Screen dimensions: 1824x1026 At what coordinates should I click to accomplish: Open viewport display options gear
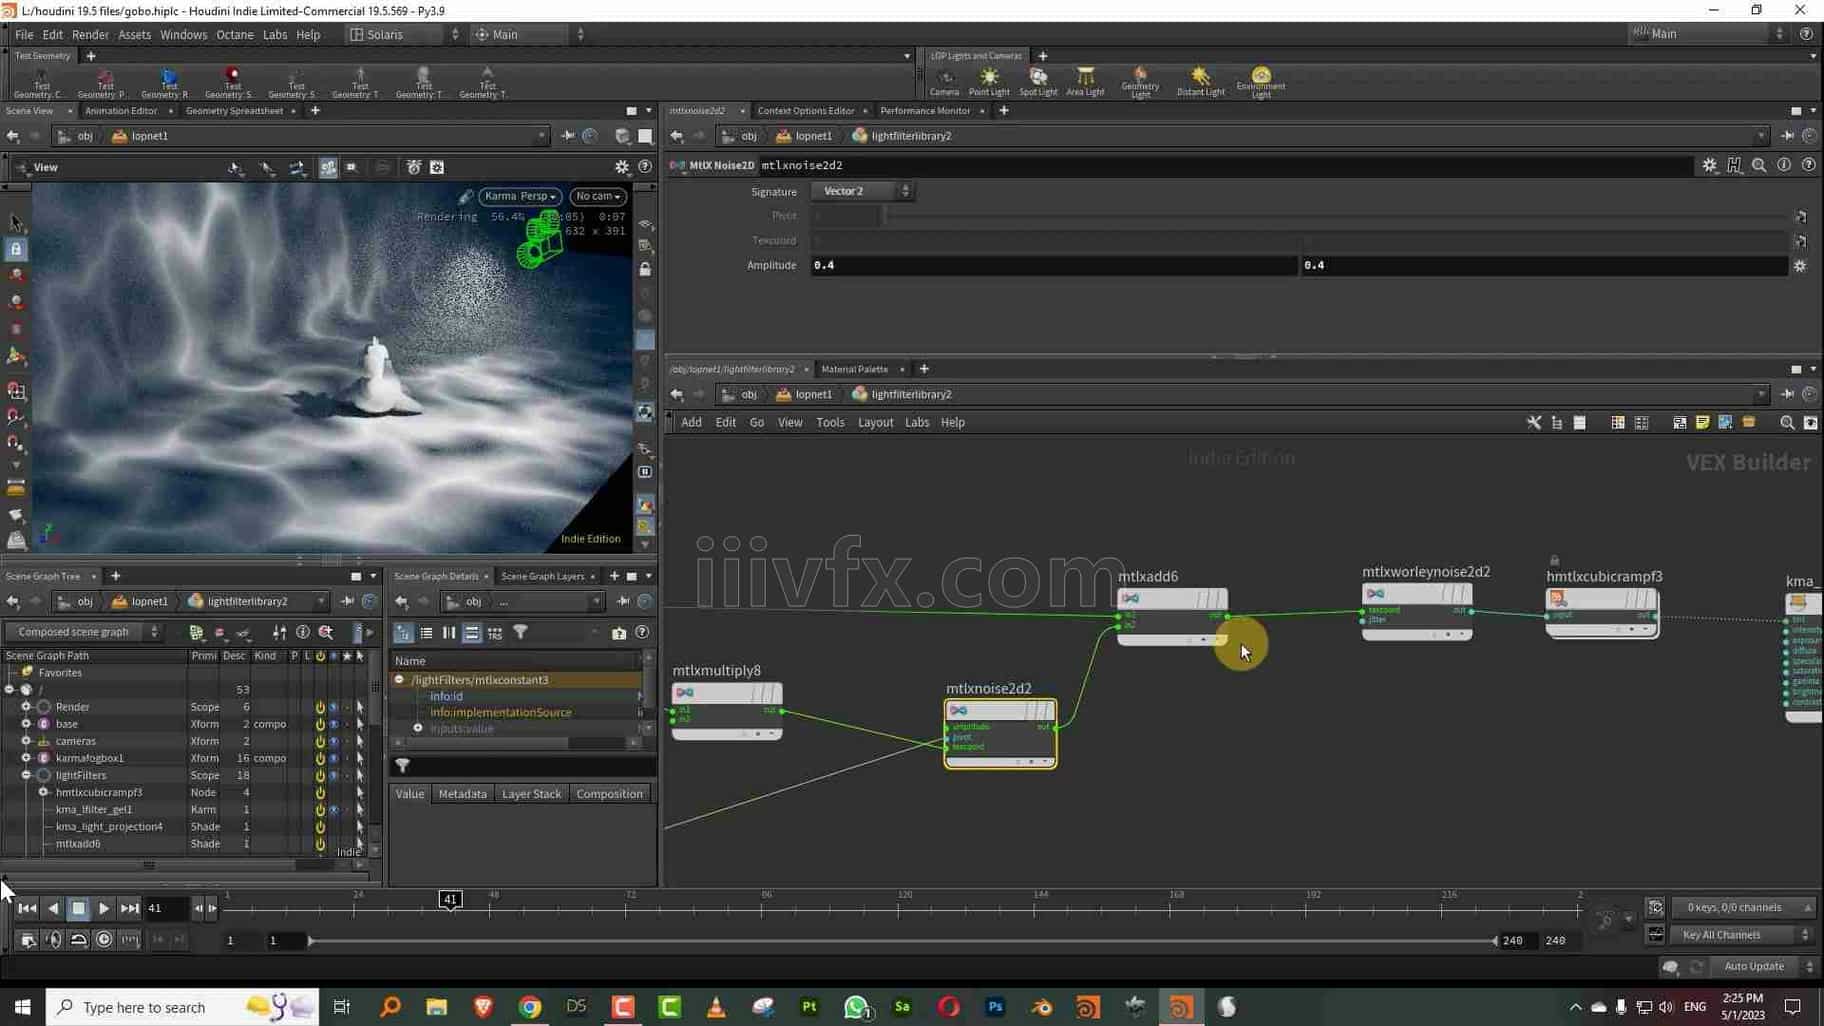pyautogui.click(x=622, y=167)
